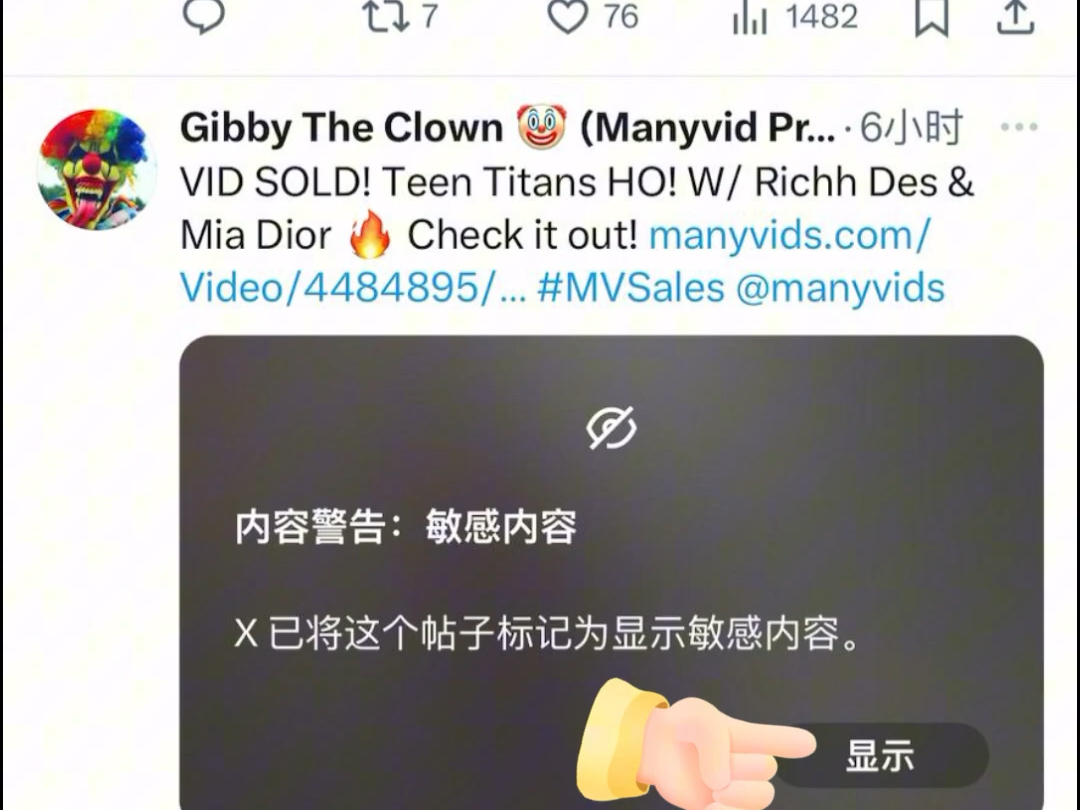Tap the #MVSales hashtag

[x=631, y=287]
